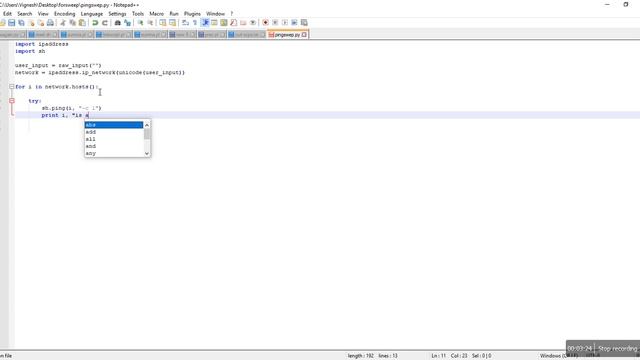640x360 pixels.
Task: Click the 'Sel : 0 | 0' status entry
Action: [482, 356]
